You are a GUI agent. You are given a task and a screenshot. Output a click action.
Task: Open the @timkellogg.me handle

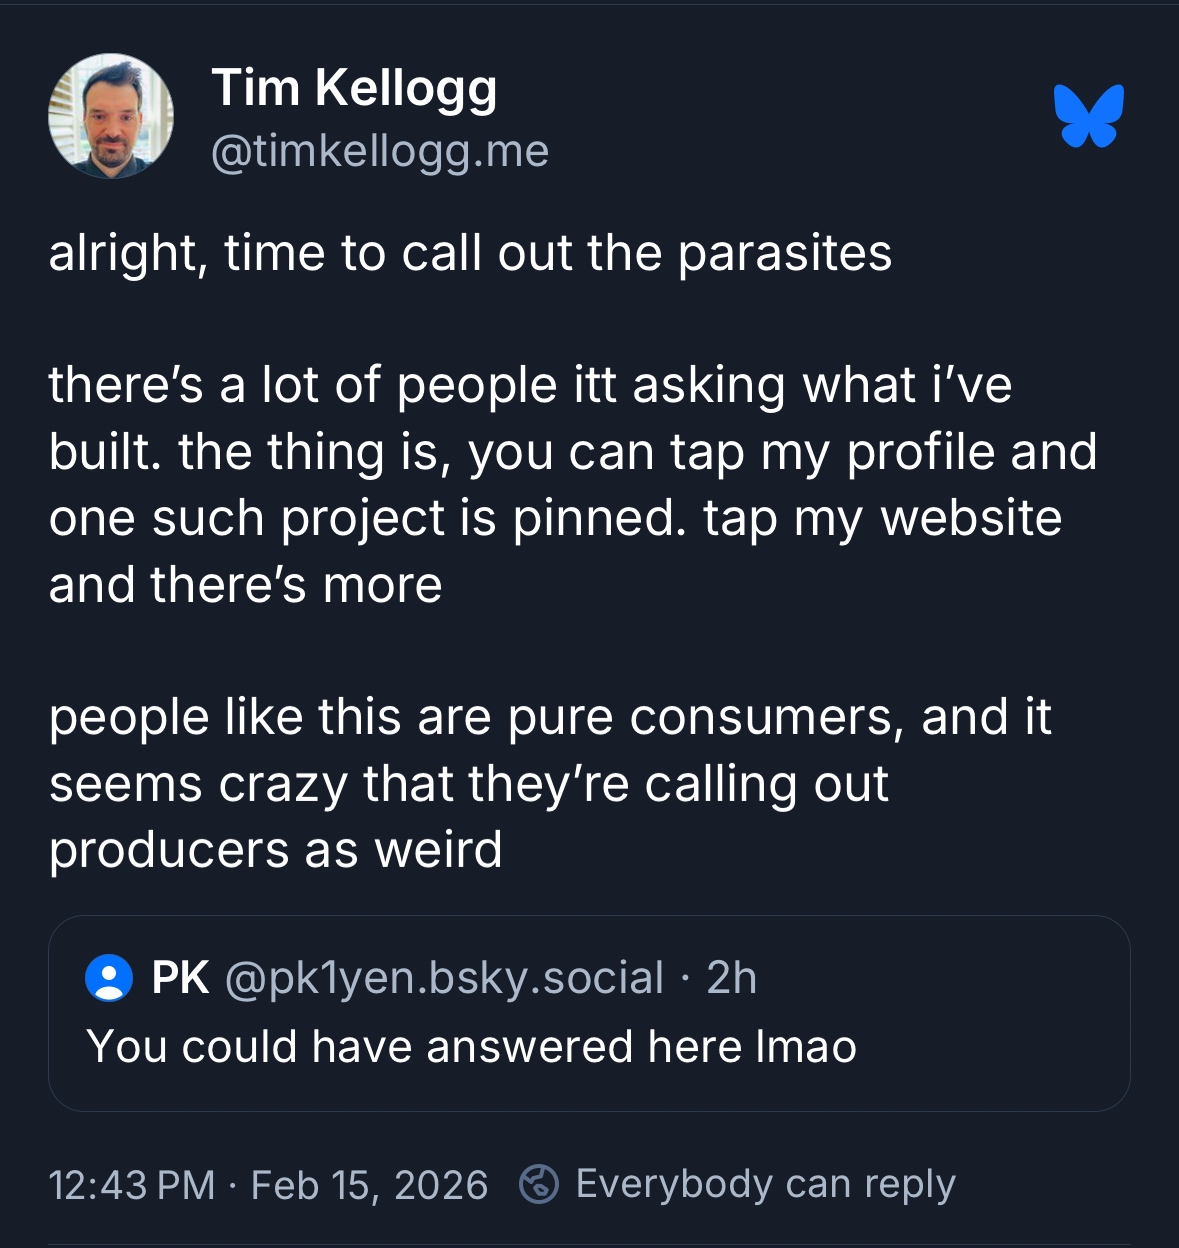(x=380, y=152)
